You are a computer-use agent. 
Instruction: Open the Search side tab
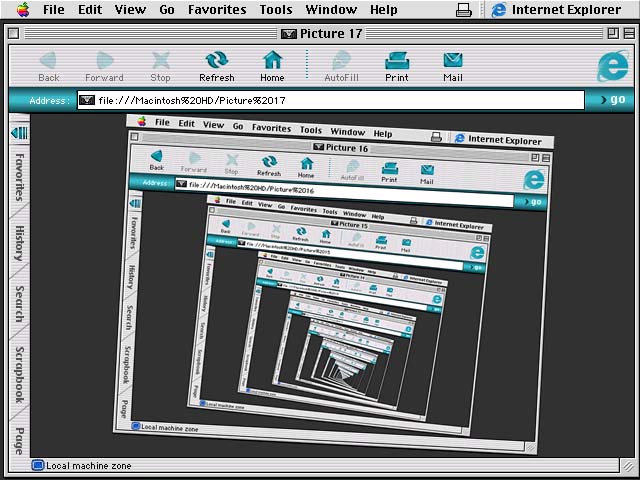[19, 304]
